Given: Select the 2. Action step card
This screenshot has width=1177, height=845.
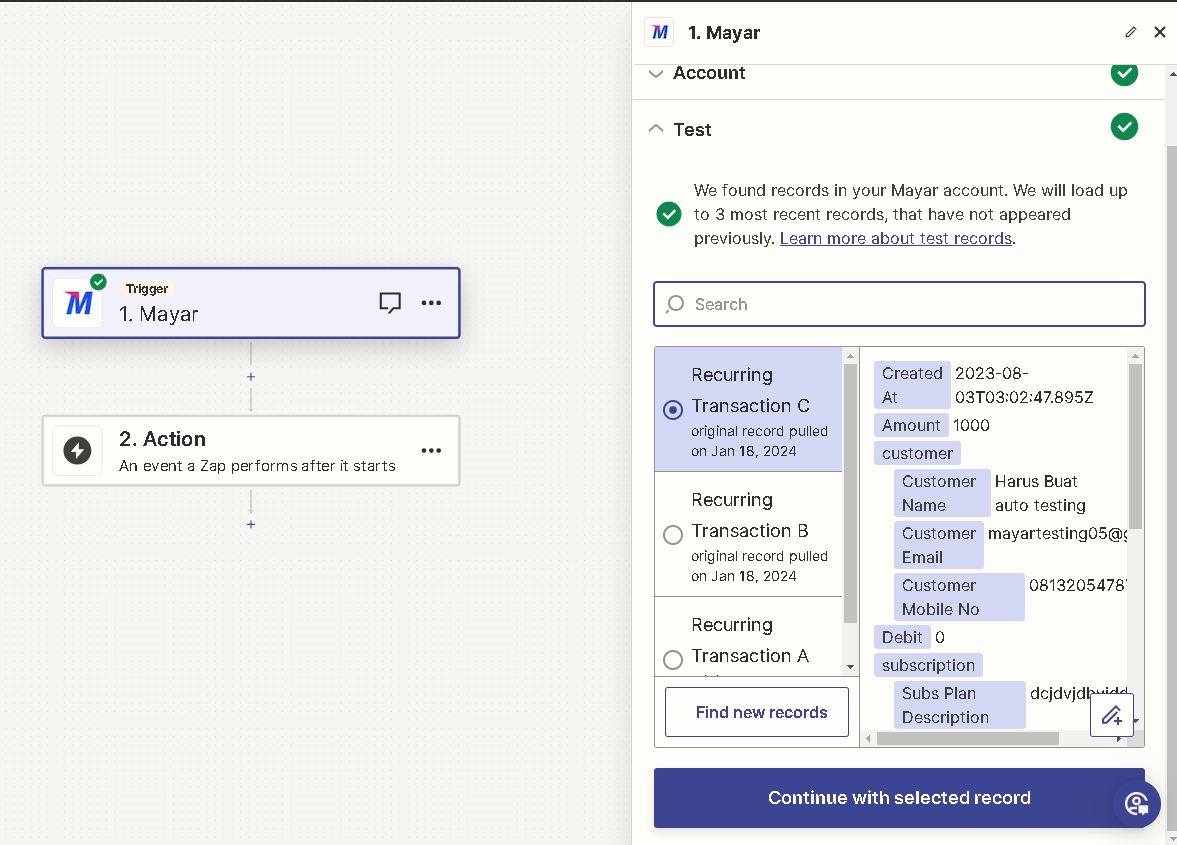Looking at the screenshot, I should point(251,450).
